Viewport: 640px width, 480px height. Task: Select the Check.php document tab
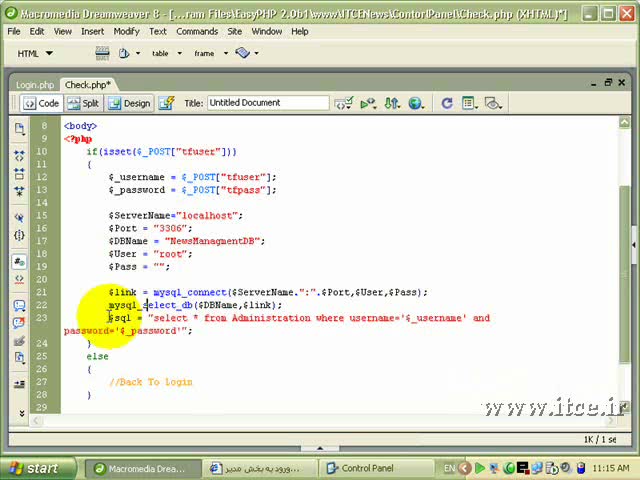[x=88, y=85]
